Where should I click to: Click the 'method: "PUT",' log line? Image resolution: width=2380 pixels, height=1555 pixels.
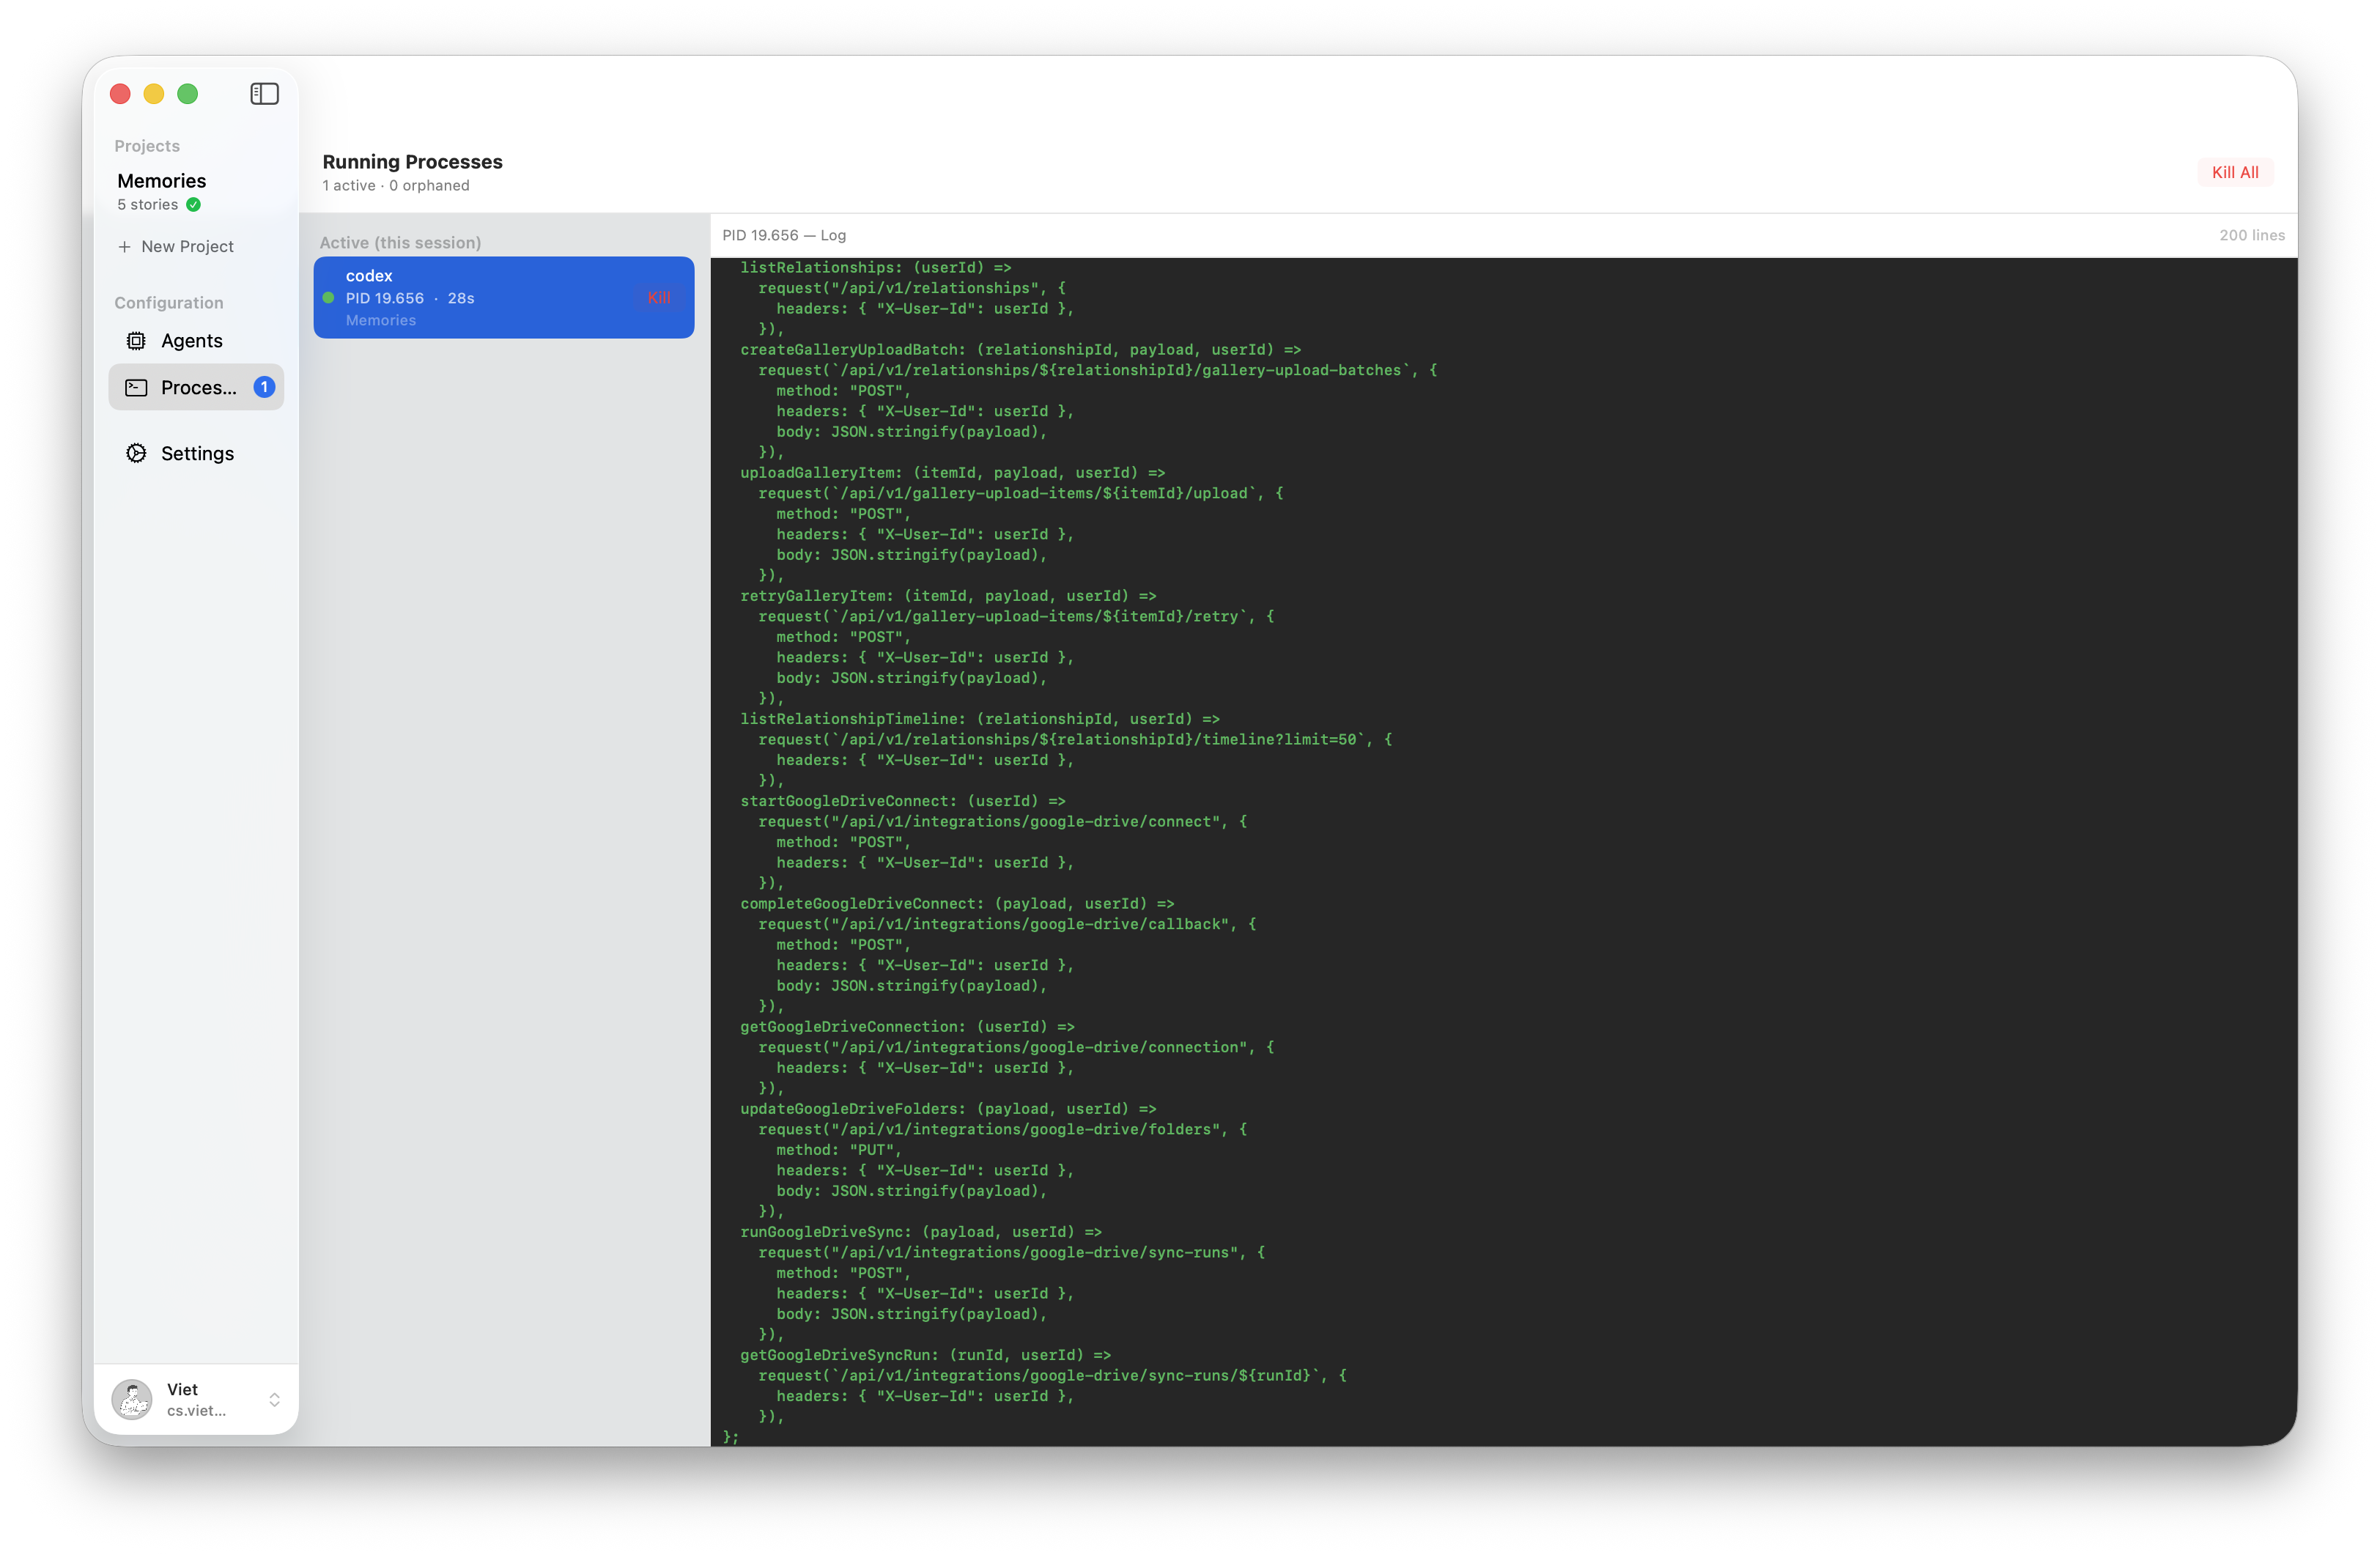[839, 1150]
